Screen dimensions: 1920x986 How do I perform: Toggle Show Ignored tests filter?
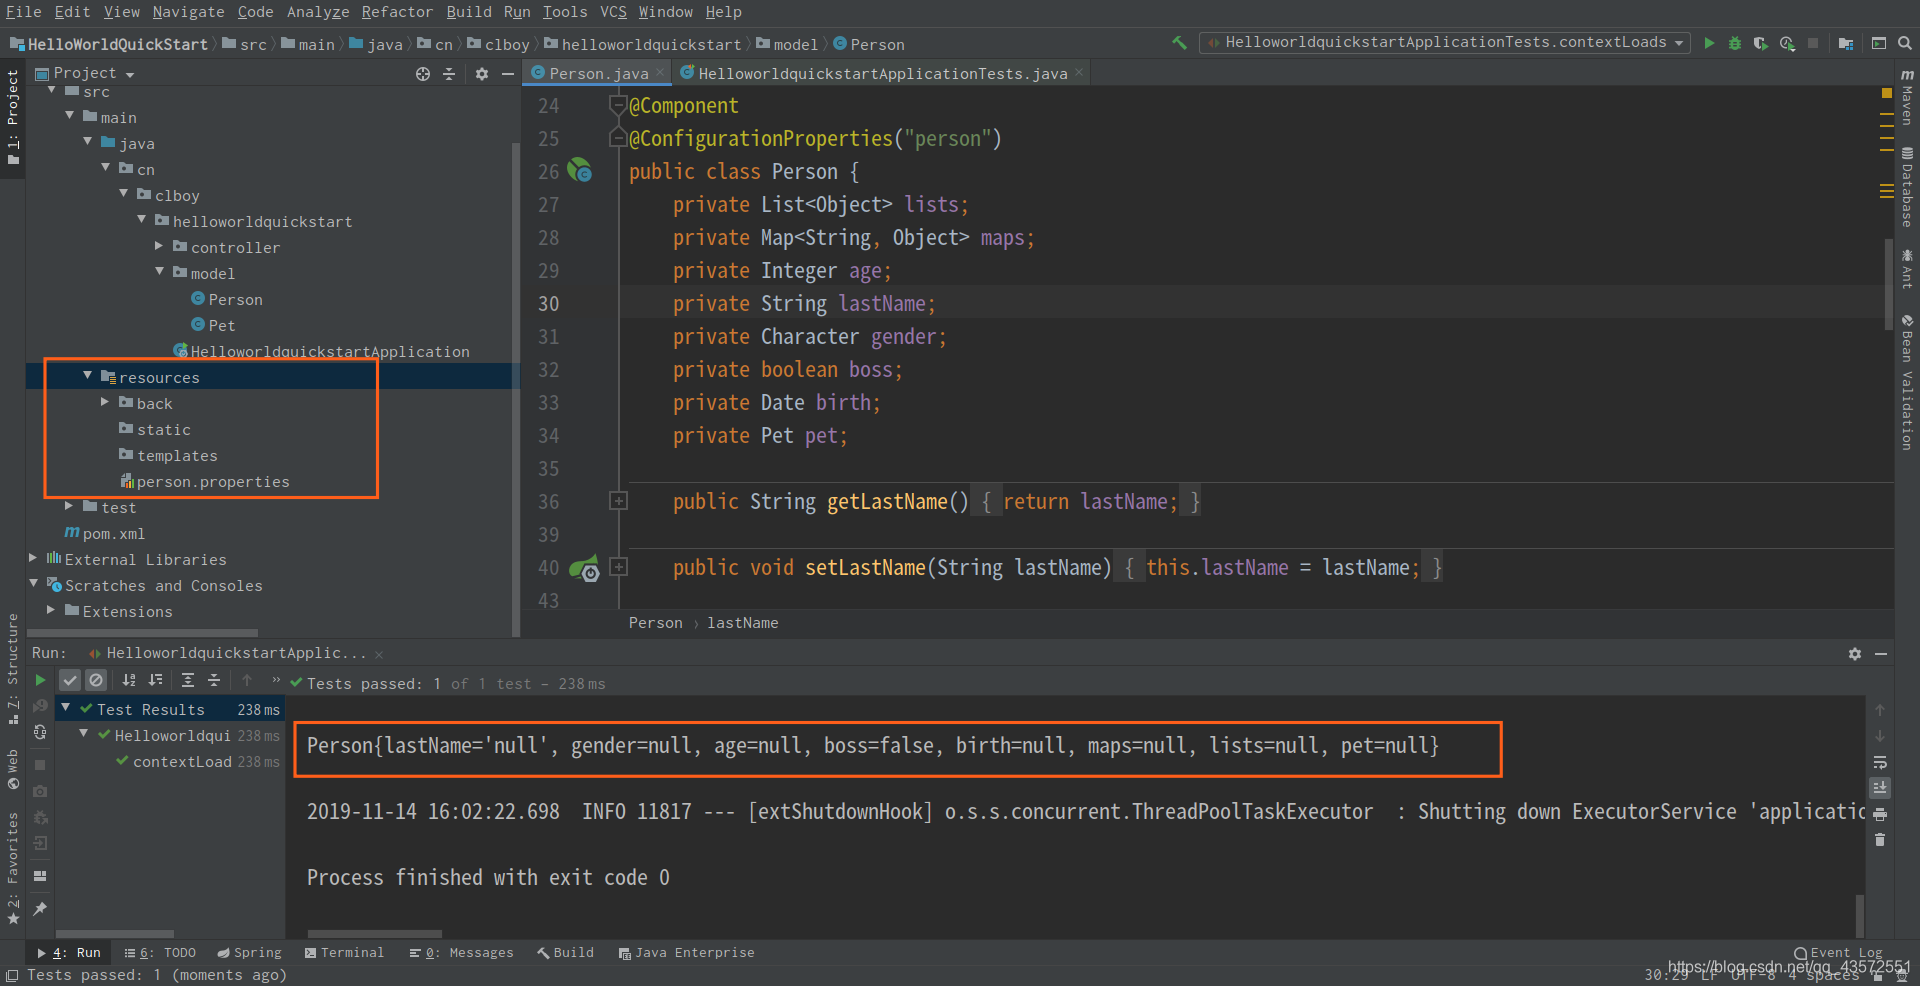[x=96, y=680]
